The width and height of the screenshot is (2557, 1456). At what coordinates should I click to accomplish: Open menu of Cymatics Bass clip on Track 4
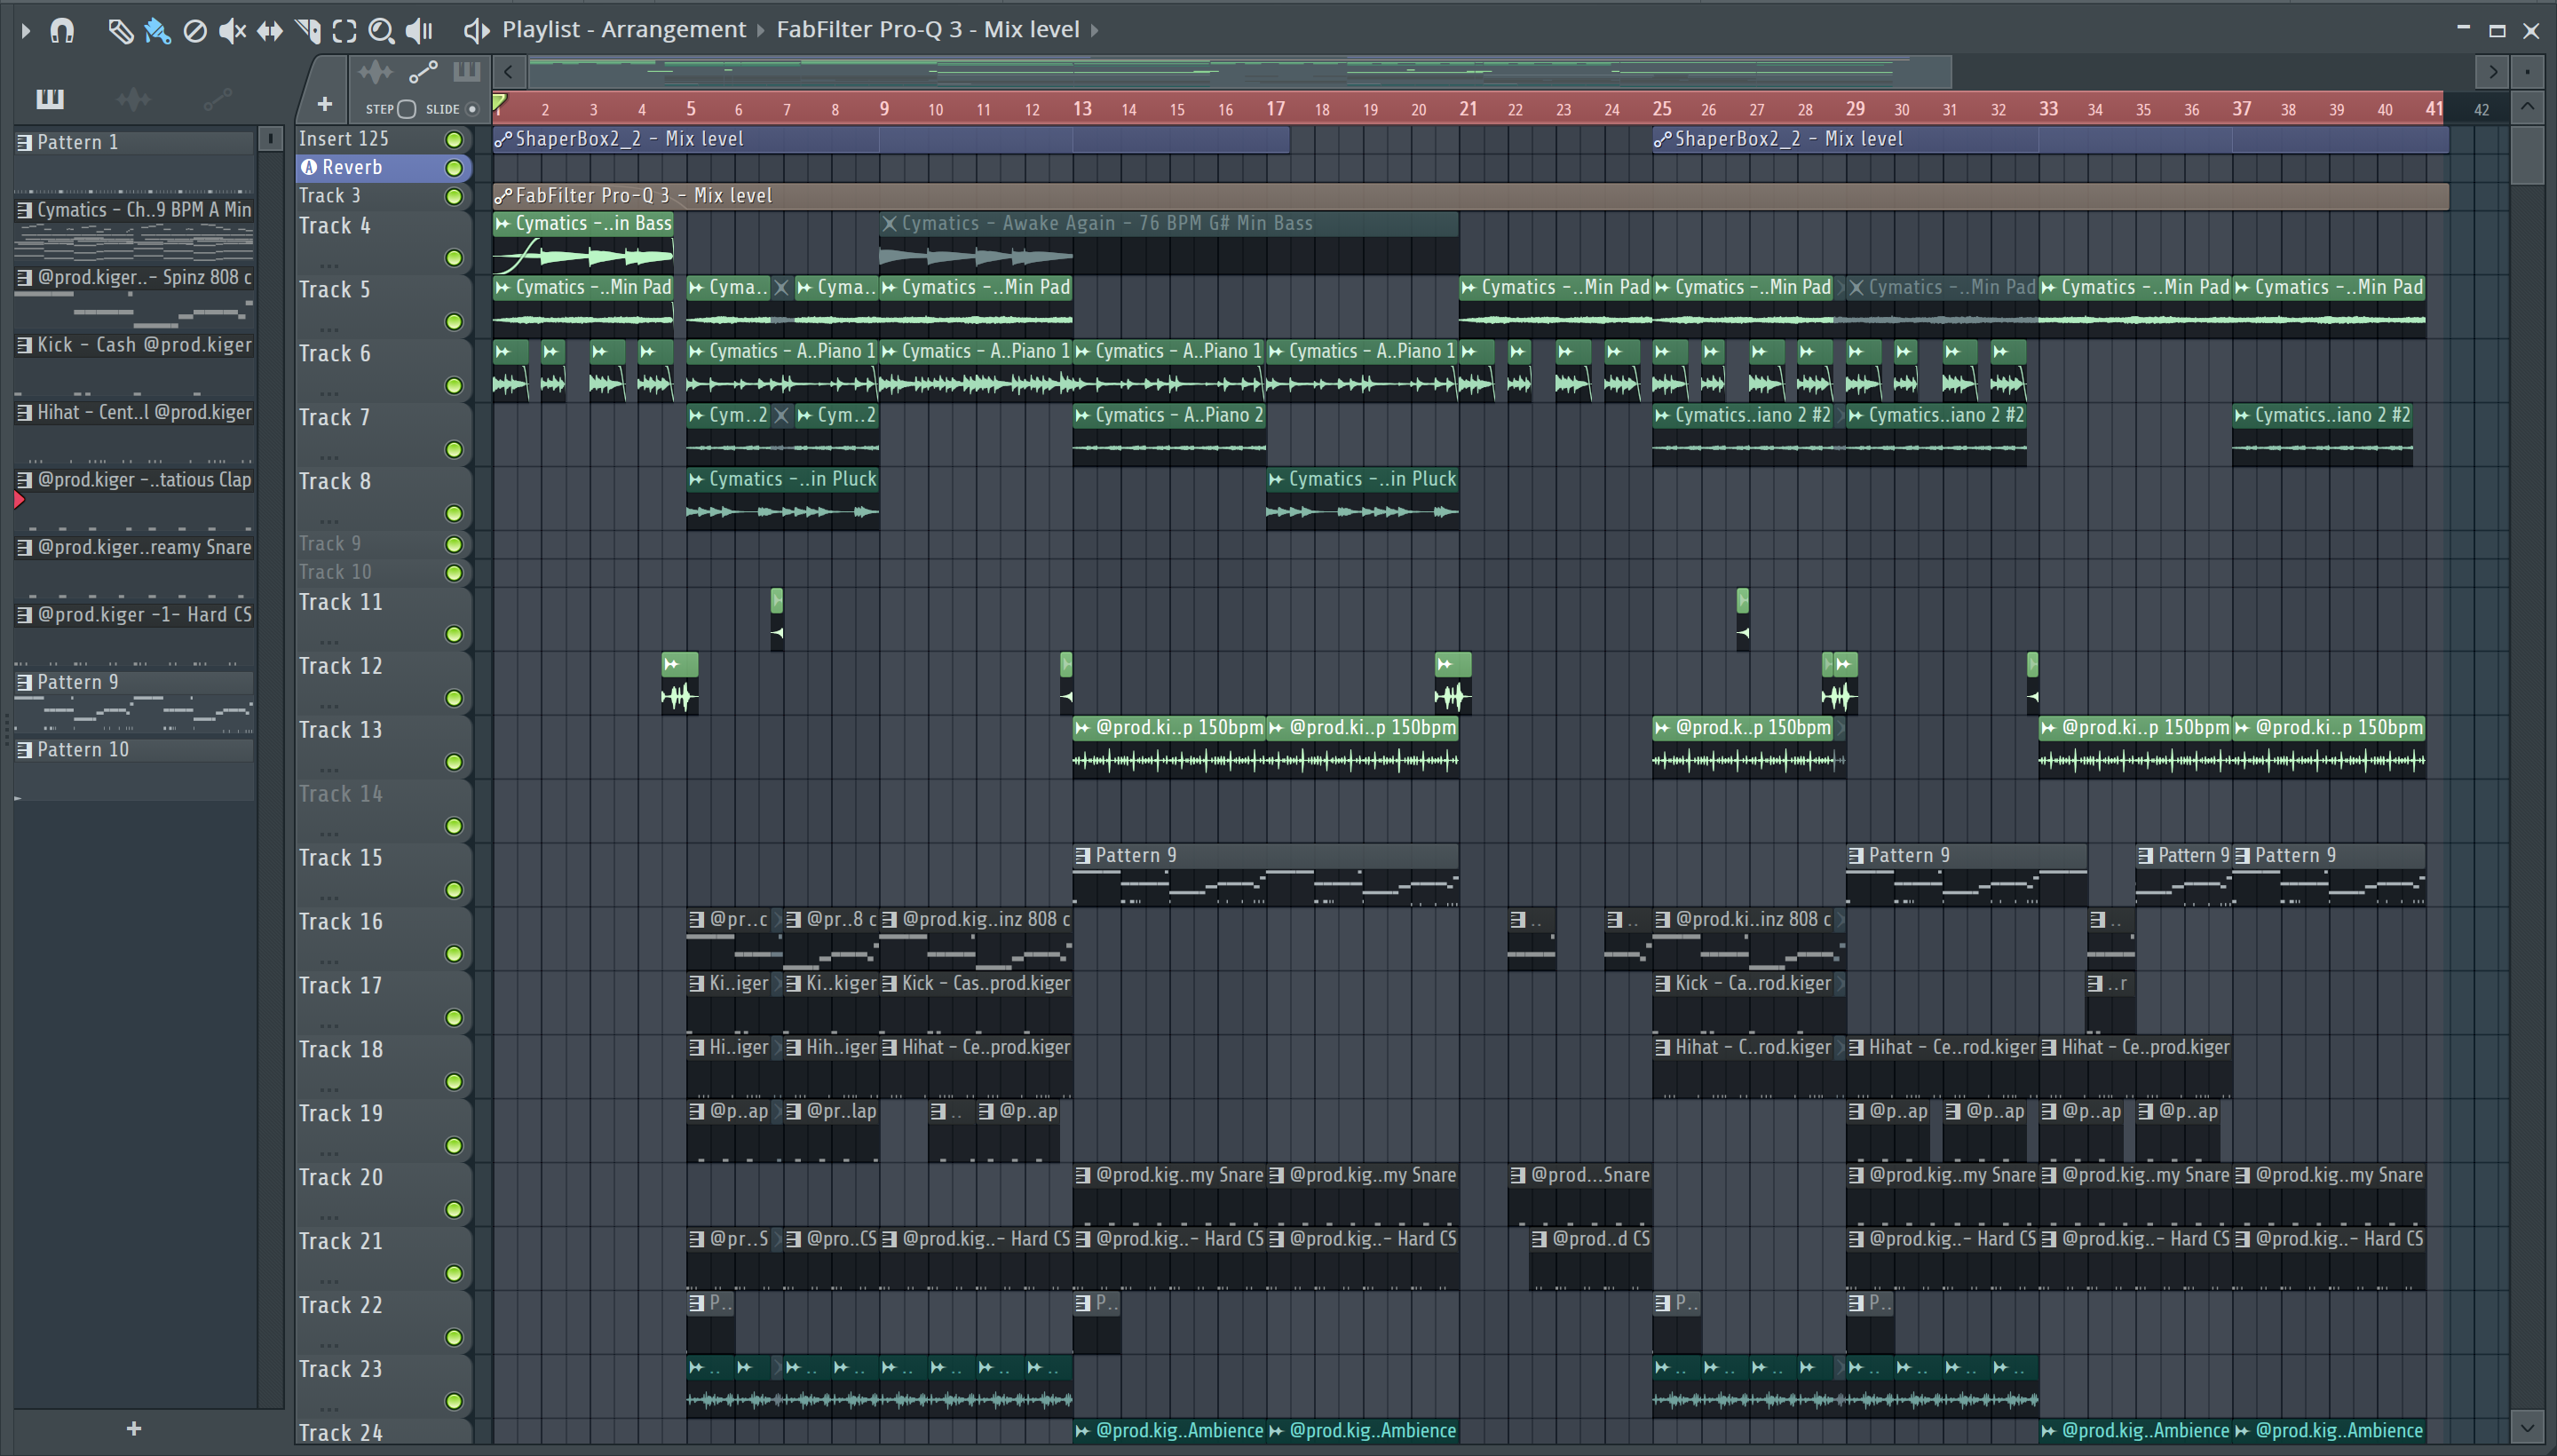503,224
